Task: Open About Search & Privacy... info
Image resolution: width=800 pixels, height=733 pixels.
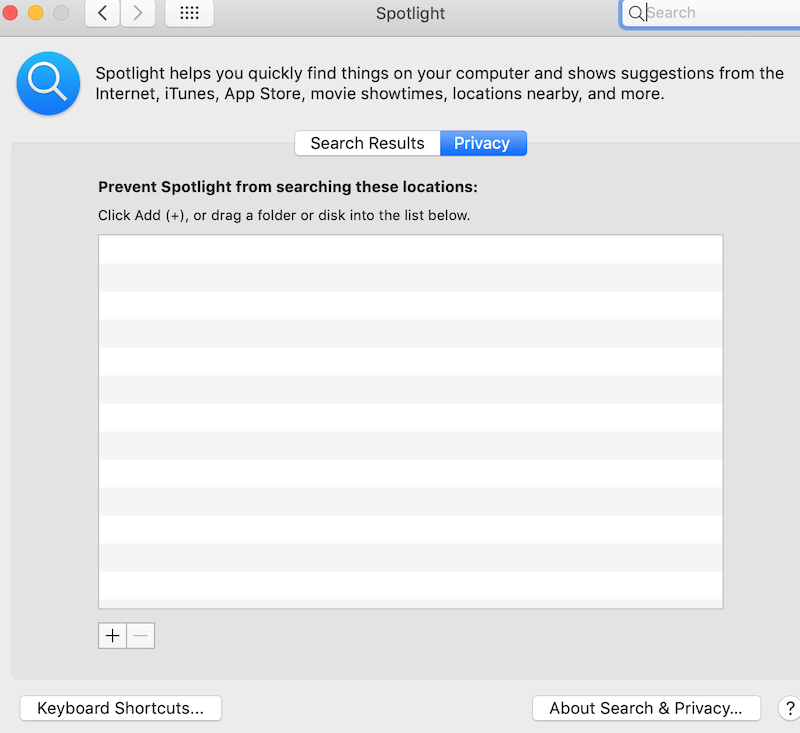Action: (x=646, y=708)
